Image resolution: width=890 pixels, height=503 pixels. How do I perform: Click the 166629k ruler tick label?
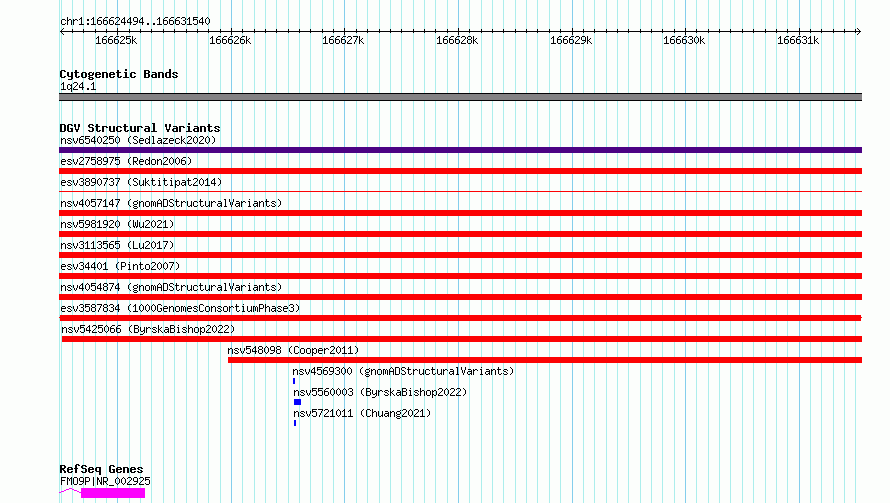pyautogui.click(x=571, y=41)
